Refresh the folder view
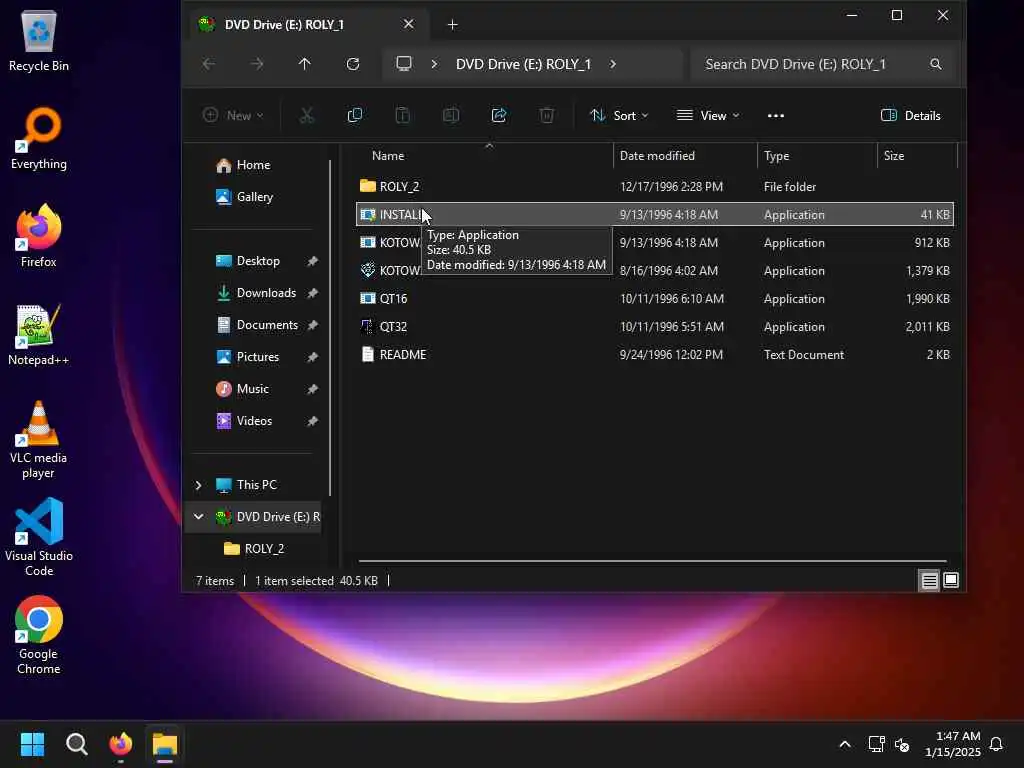Screen dimensions: 1024x768 353,64
